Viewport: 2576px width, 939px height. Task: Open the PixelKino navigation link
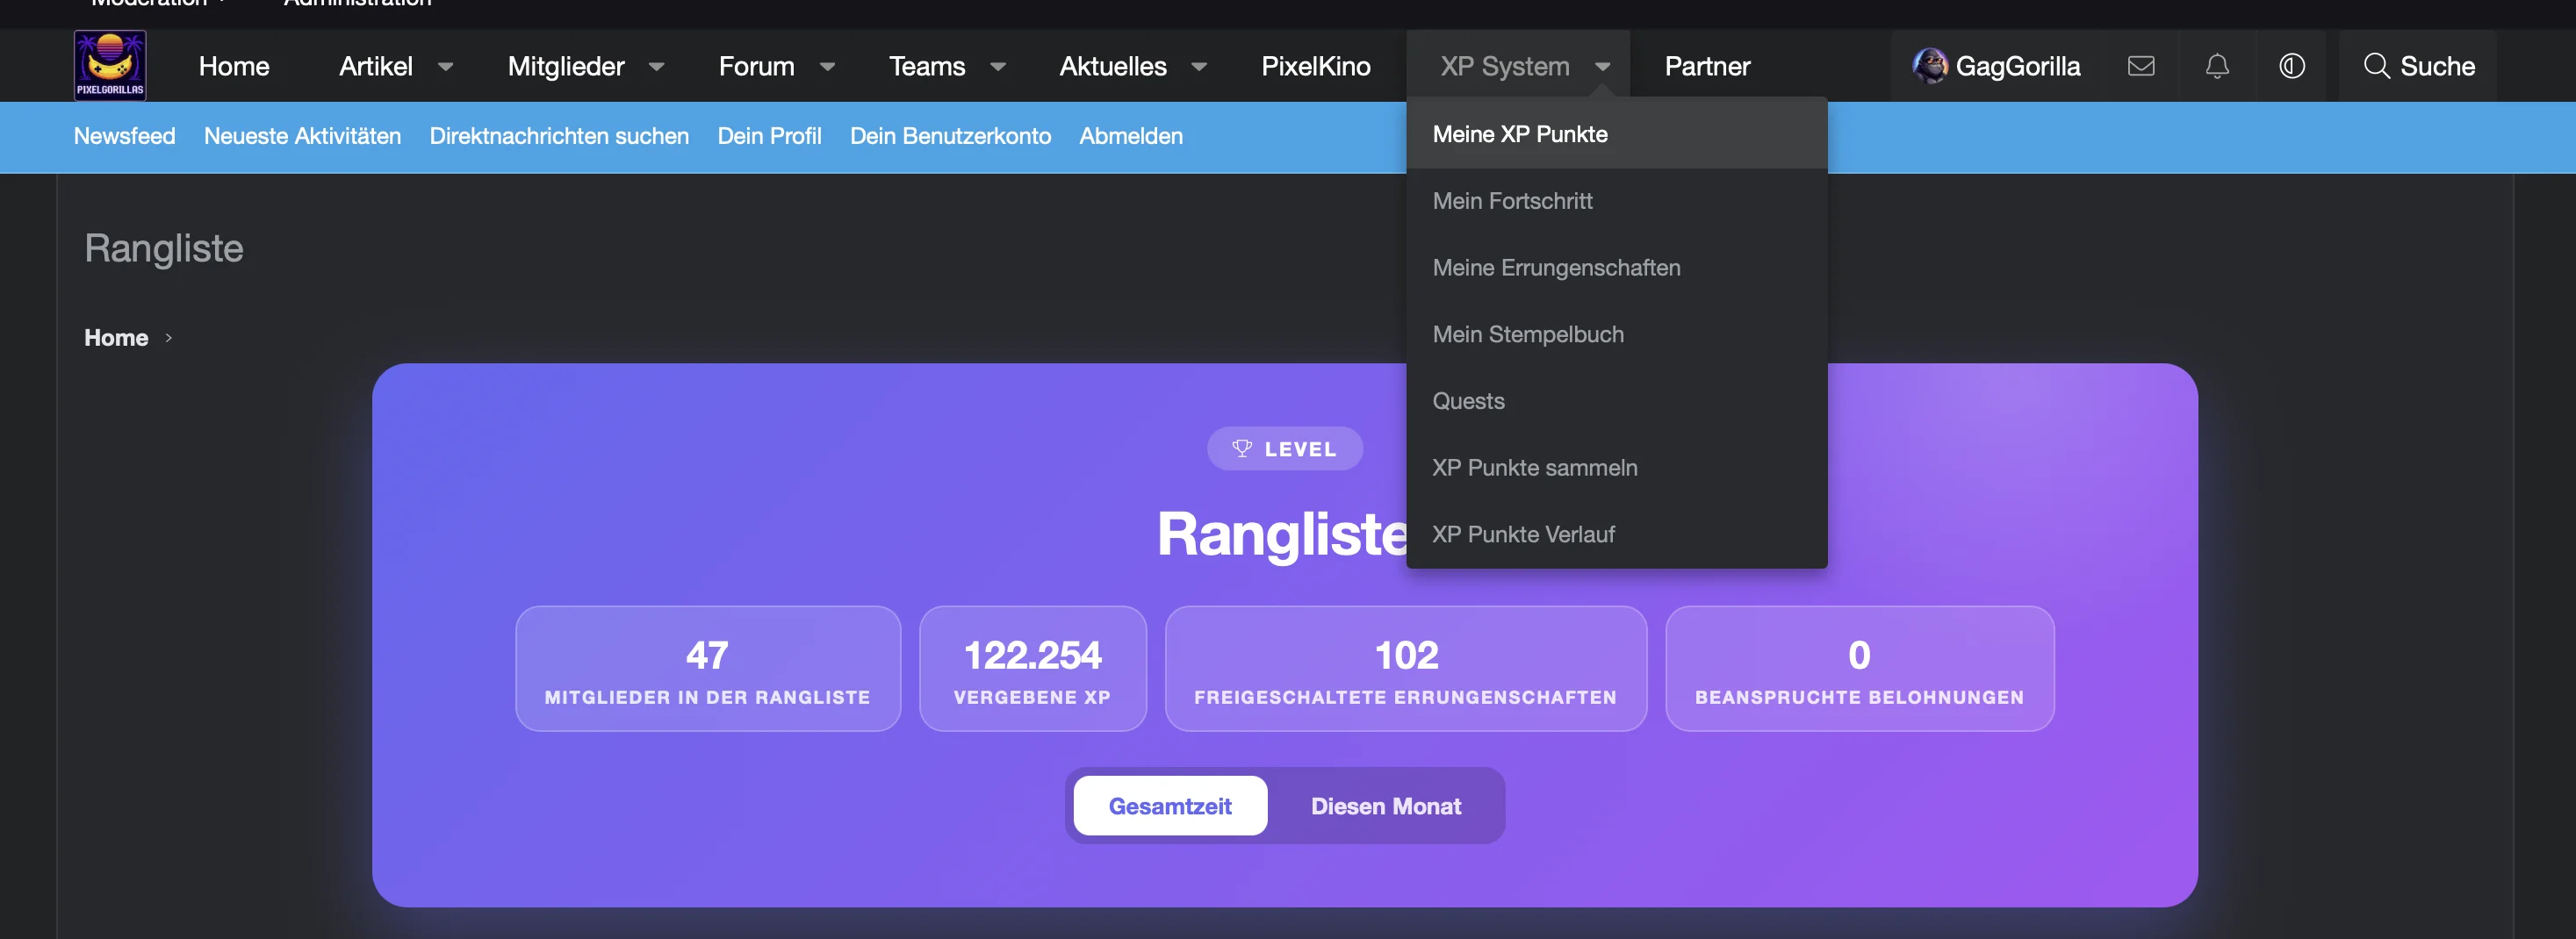(x=1315, y=66)
